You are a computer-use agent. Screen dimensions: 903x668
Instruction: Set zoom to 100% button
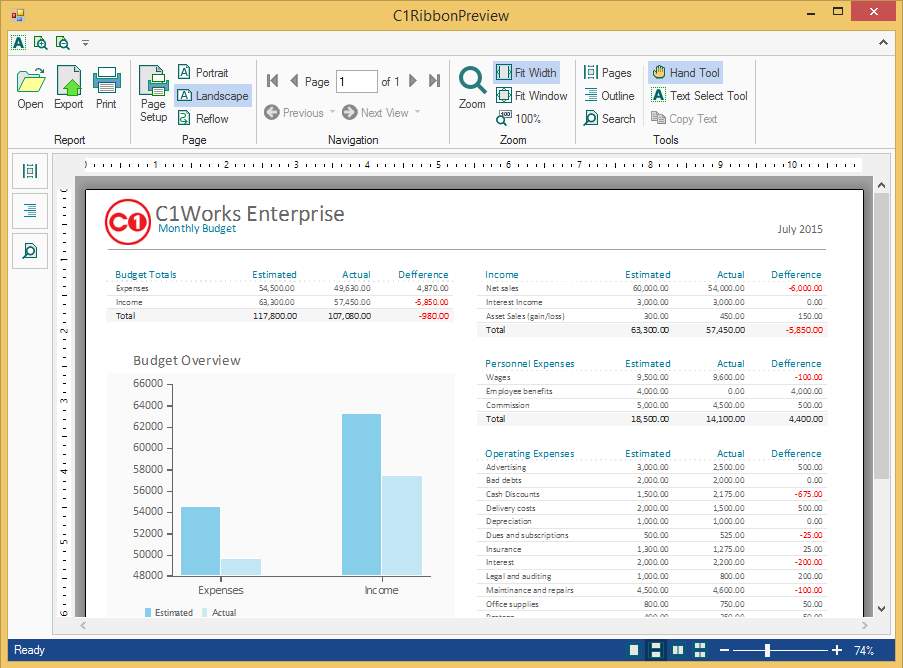[518, 118]
